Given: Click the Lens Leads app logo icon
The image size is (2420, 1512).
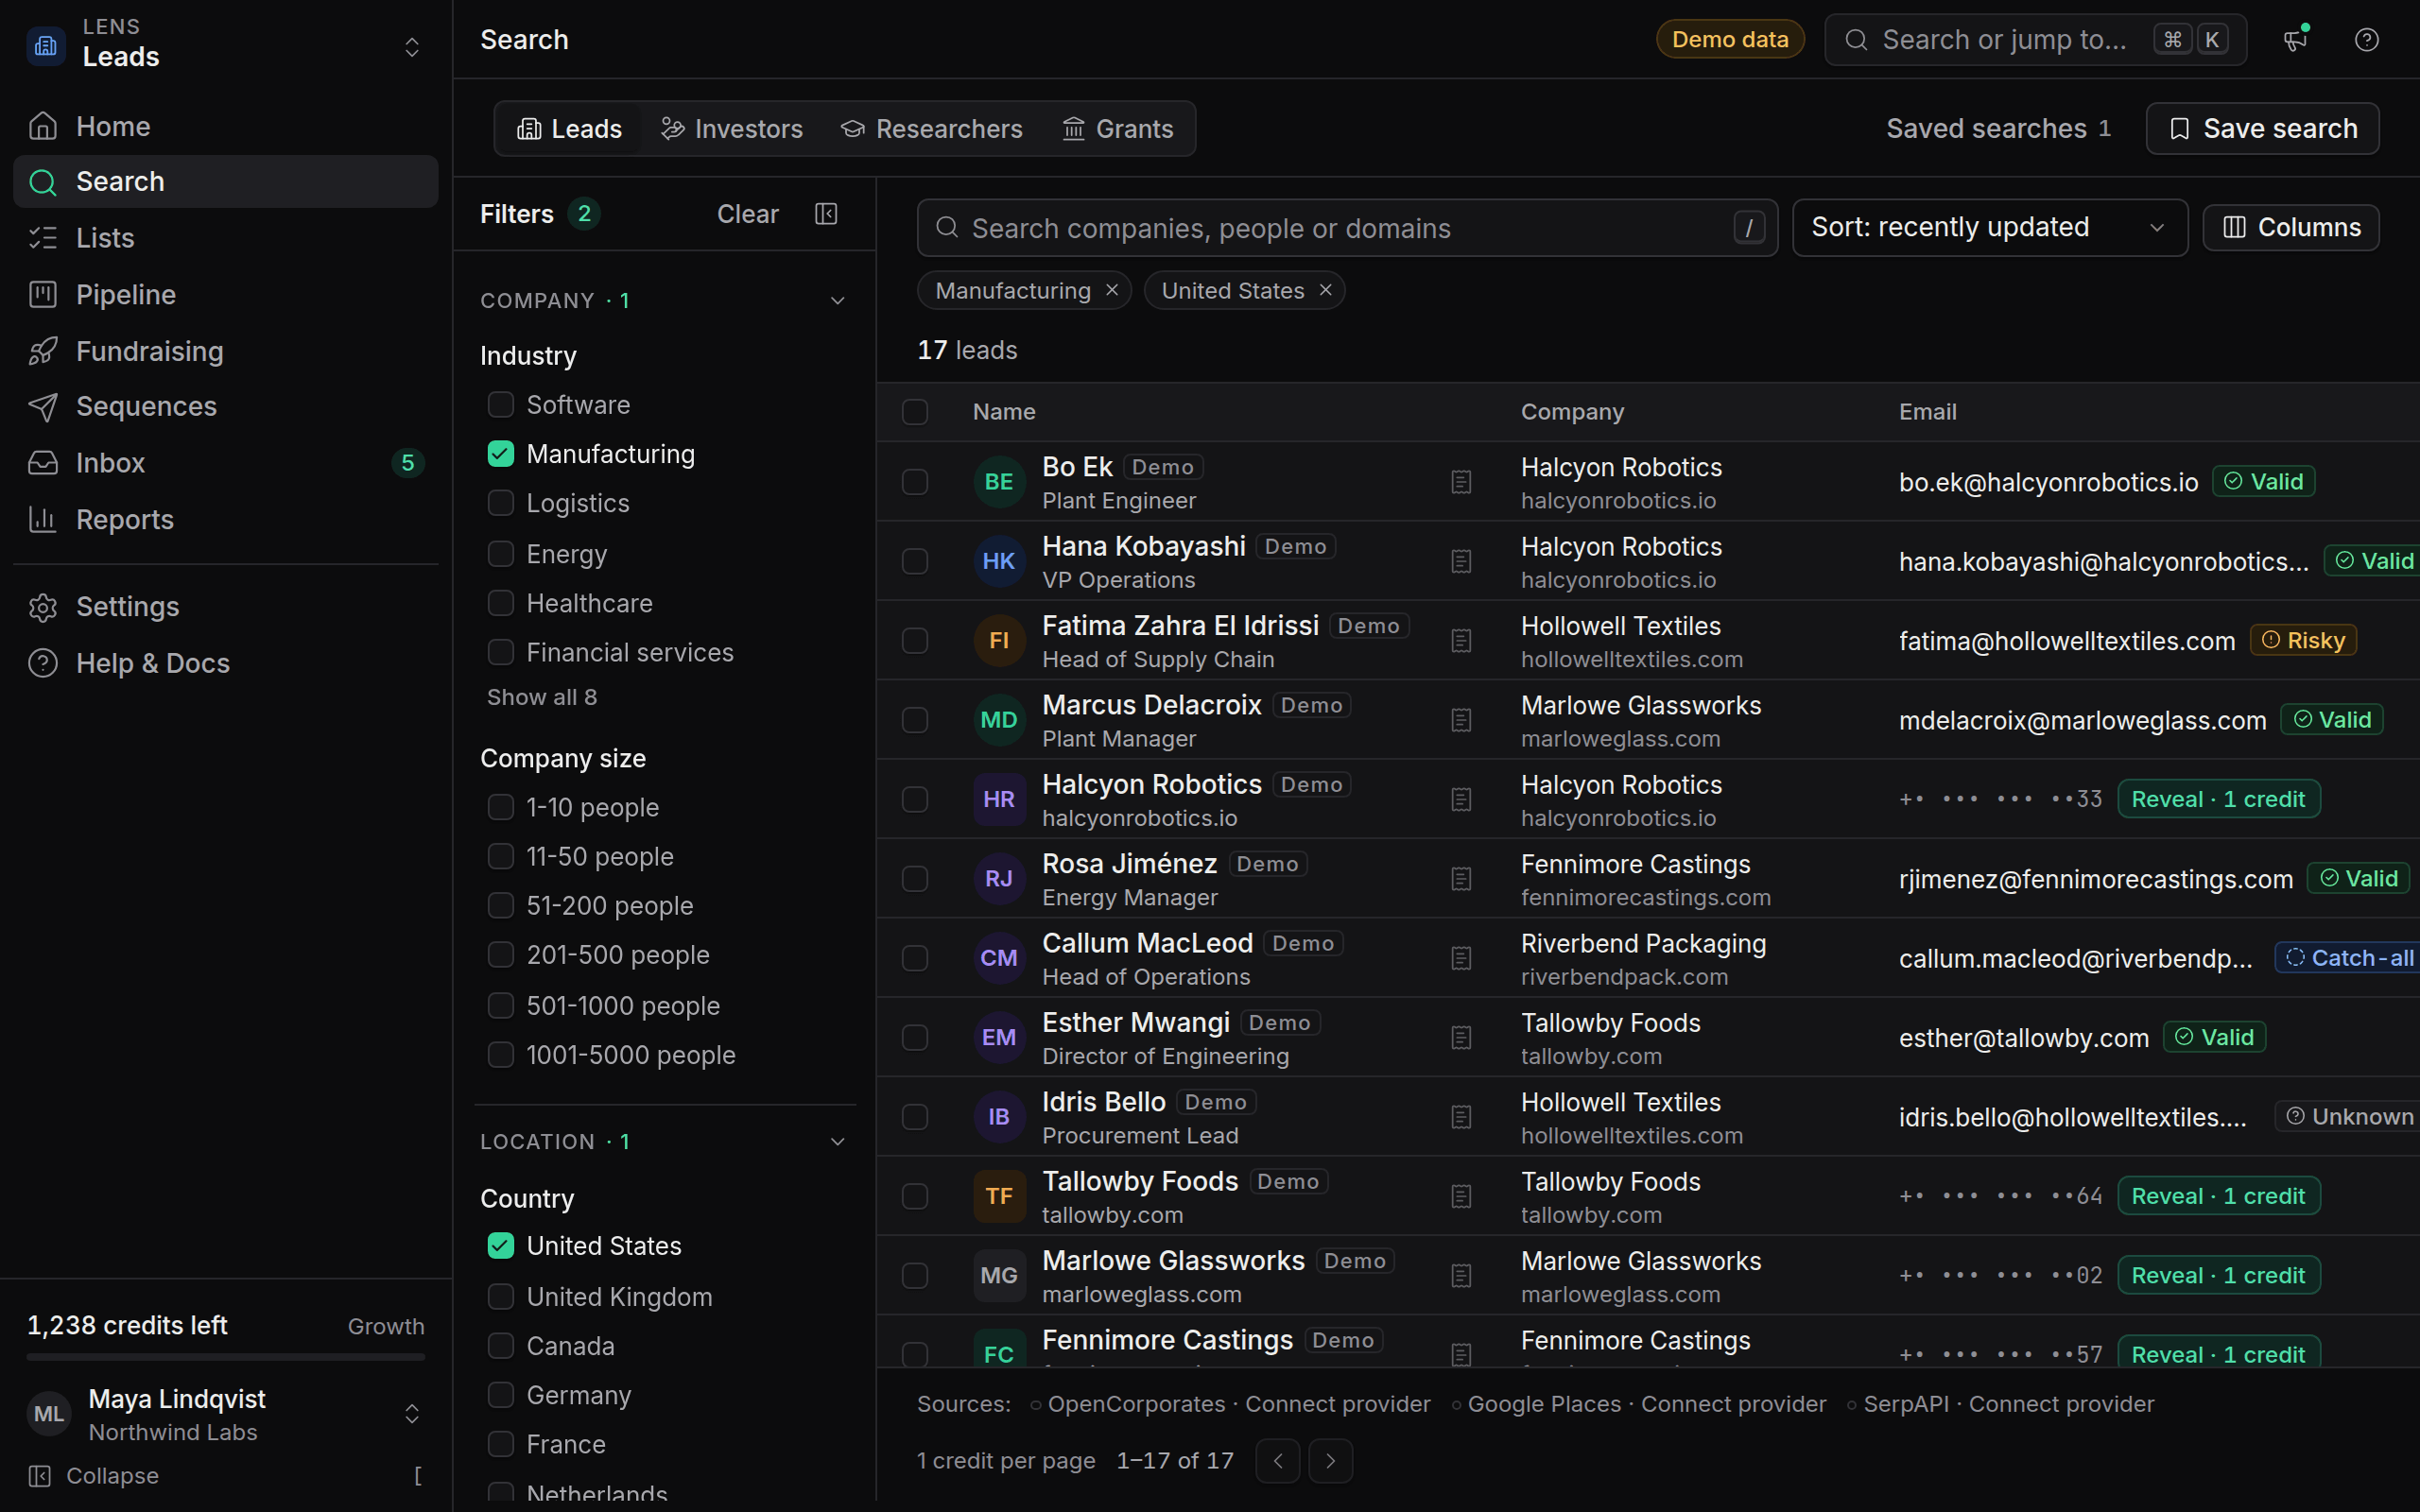Looking at the screenshot, I should coord(46,44).
